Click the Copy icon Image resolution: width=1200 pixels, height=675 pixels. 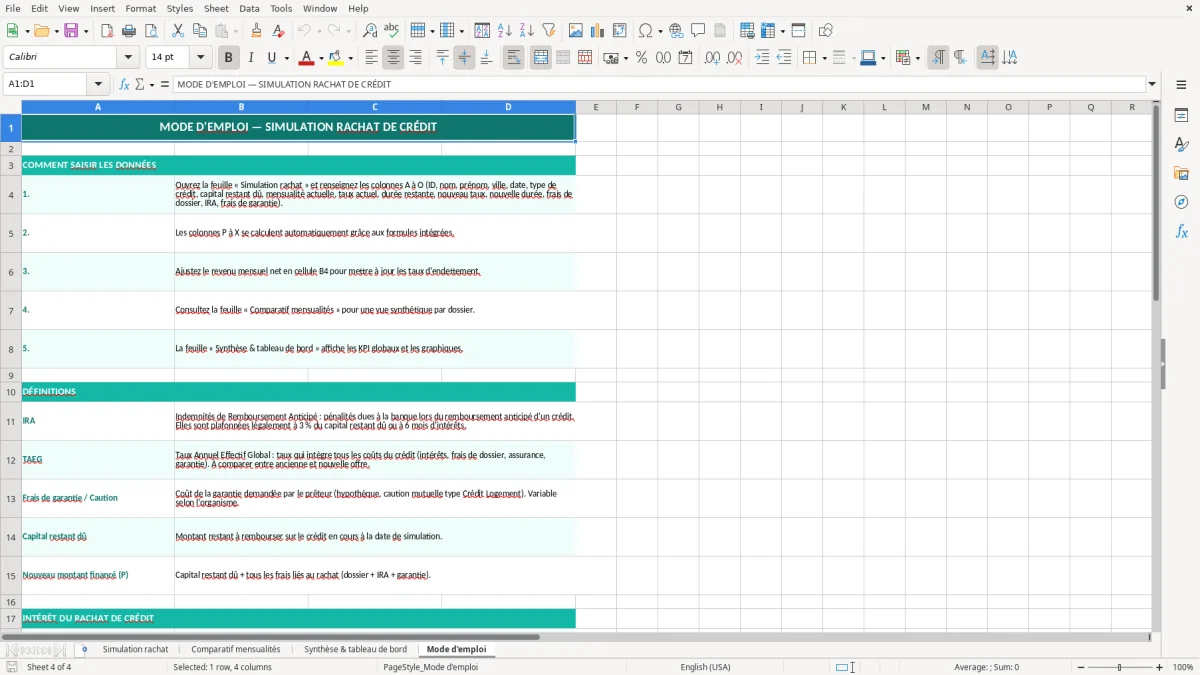(x=200, y=31)
